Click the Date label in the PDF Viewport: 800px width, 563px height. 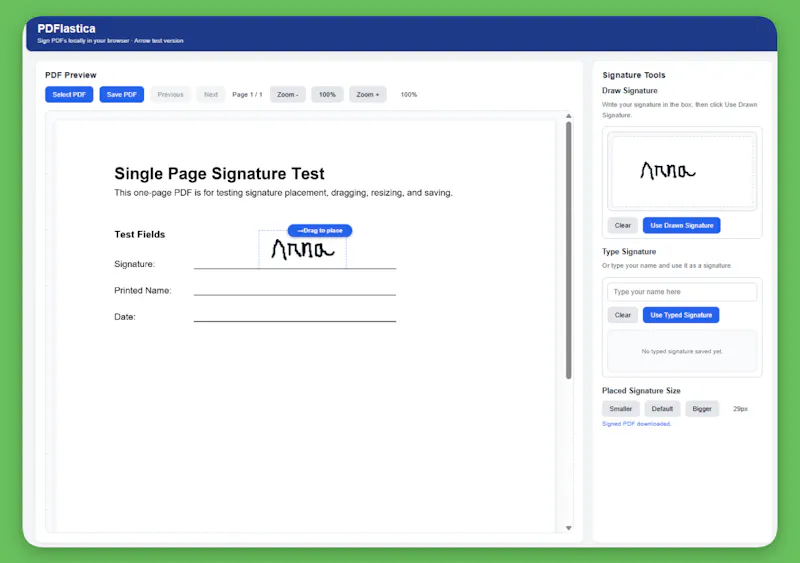click(x=125, y=317)
